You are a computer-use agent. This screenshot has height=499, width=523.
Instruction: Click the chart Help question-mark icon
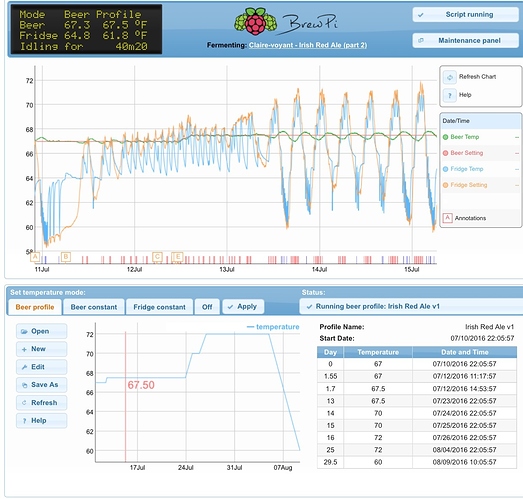(449, 95)
